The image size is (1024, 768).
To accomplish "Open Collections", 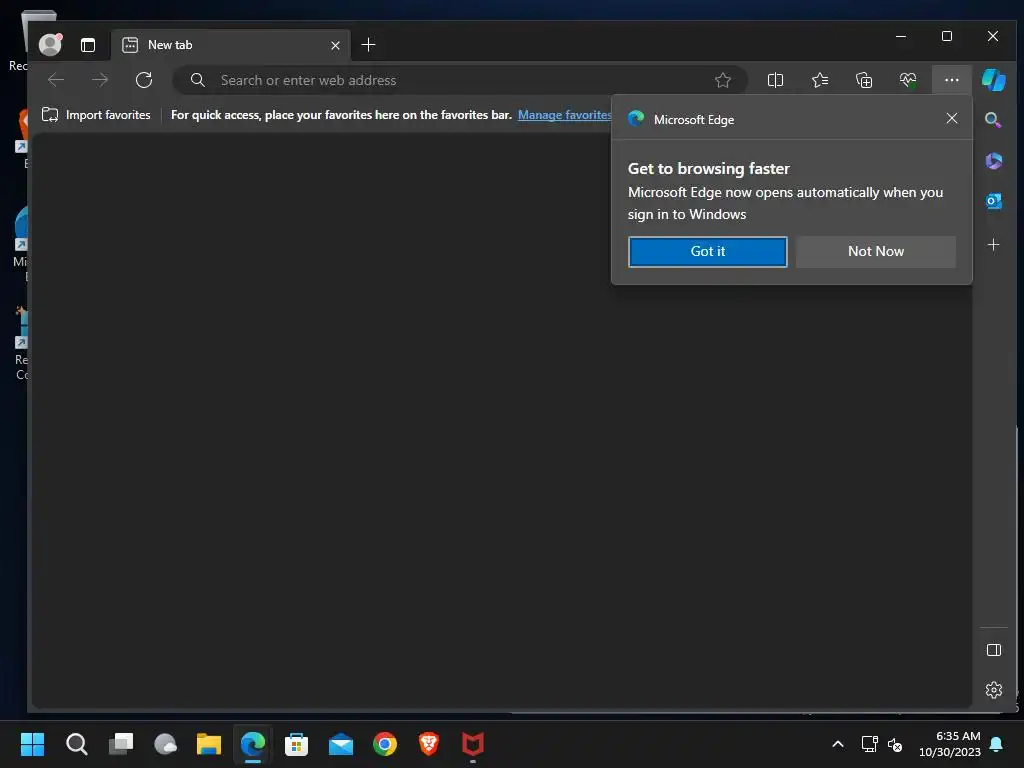I will click(x=864, y=80).
